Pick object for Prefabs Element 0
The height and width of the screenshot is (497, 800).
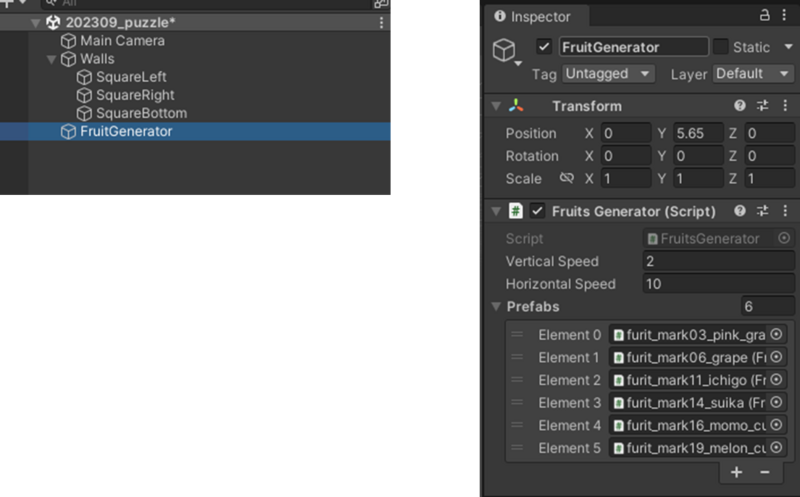coord(777,334)
